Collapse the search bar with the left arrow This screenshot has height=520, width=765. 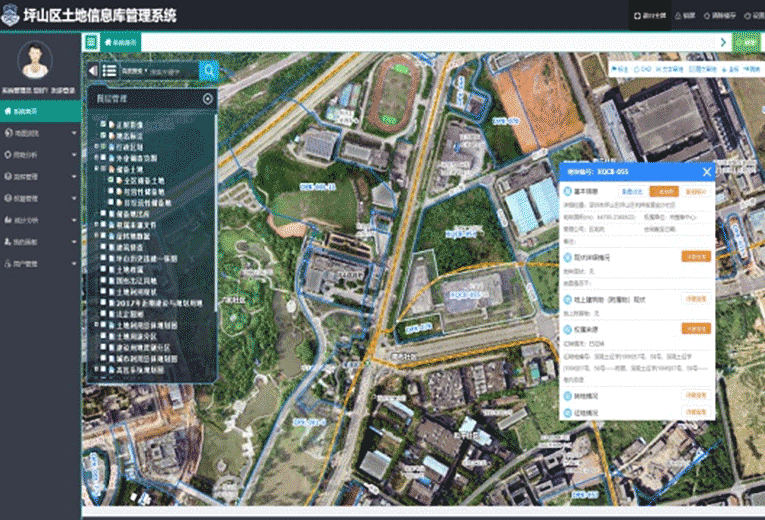(x=93, y=71)
